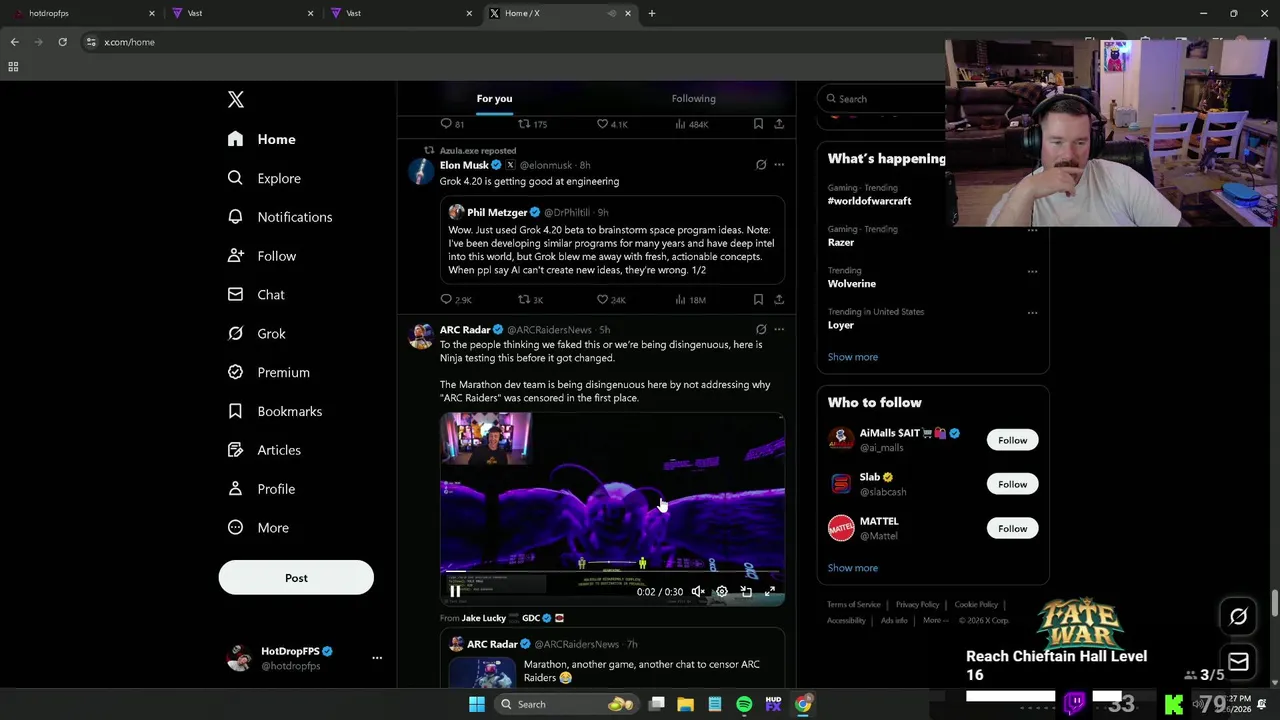Click the Follow people icon in sidebar
This screenshot has width=1280, height=720.
point(235,256)
